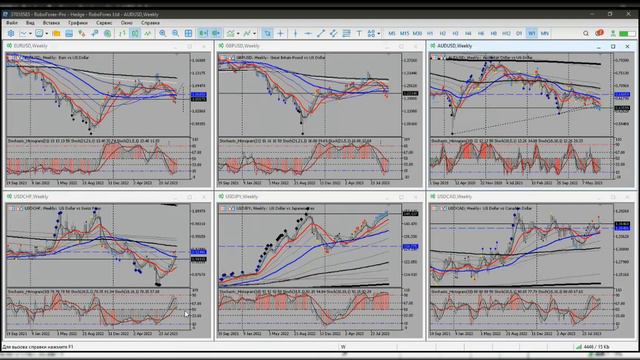Select the horizontal line drawing tool
This screenshot has width=640, height=360.
tap(308, 33)
